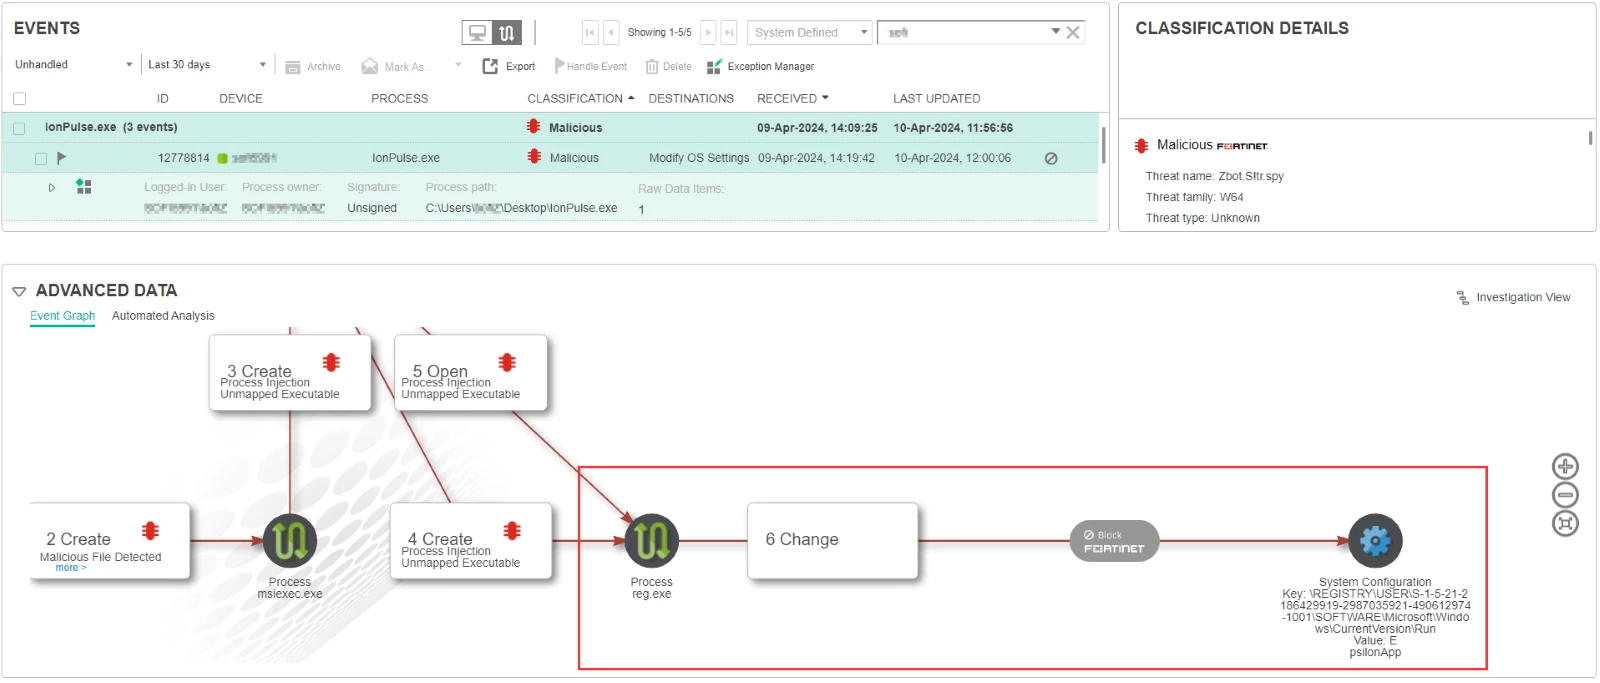Zoom out the event graph
This screenshot has height=683, width=1600.
(1565, 495)
